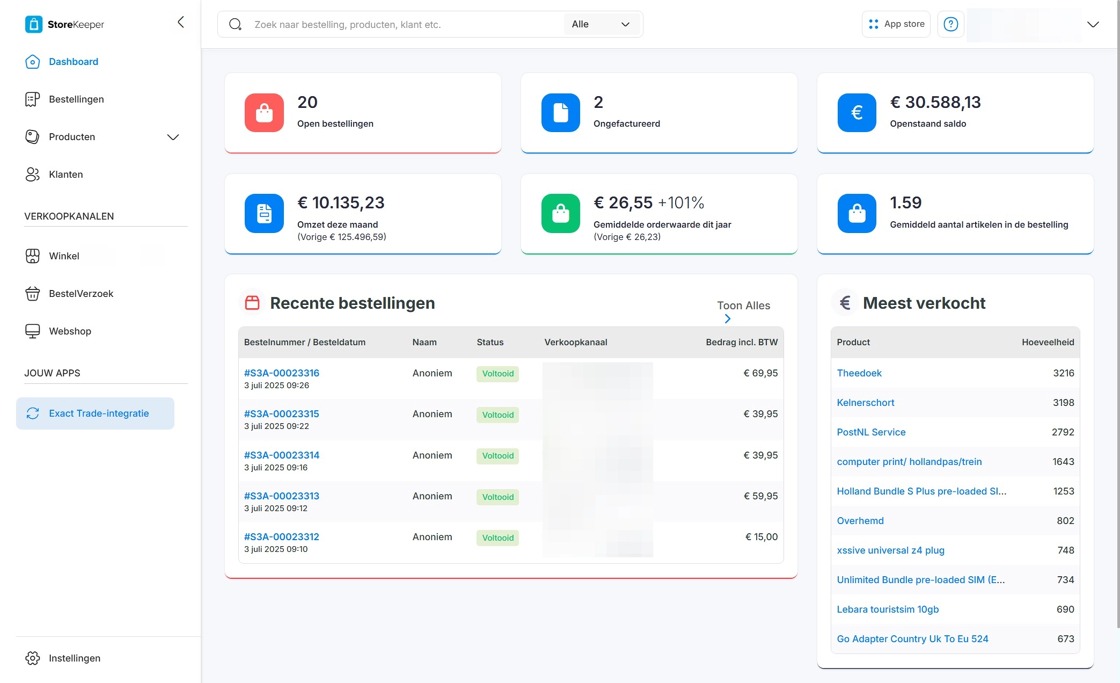The image size is (1120, 683).
Task: Open order #S3A-00023312
Action: 281,537
